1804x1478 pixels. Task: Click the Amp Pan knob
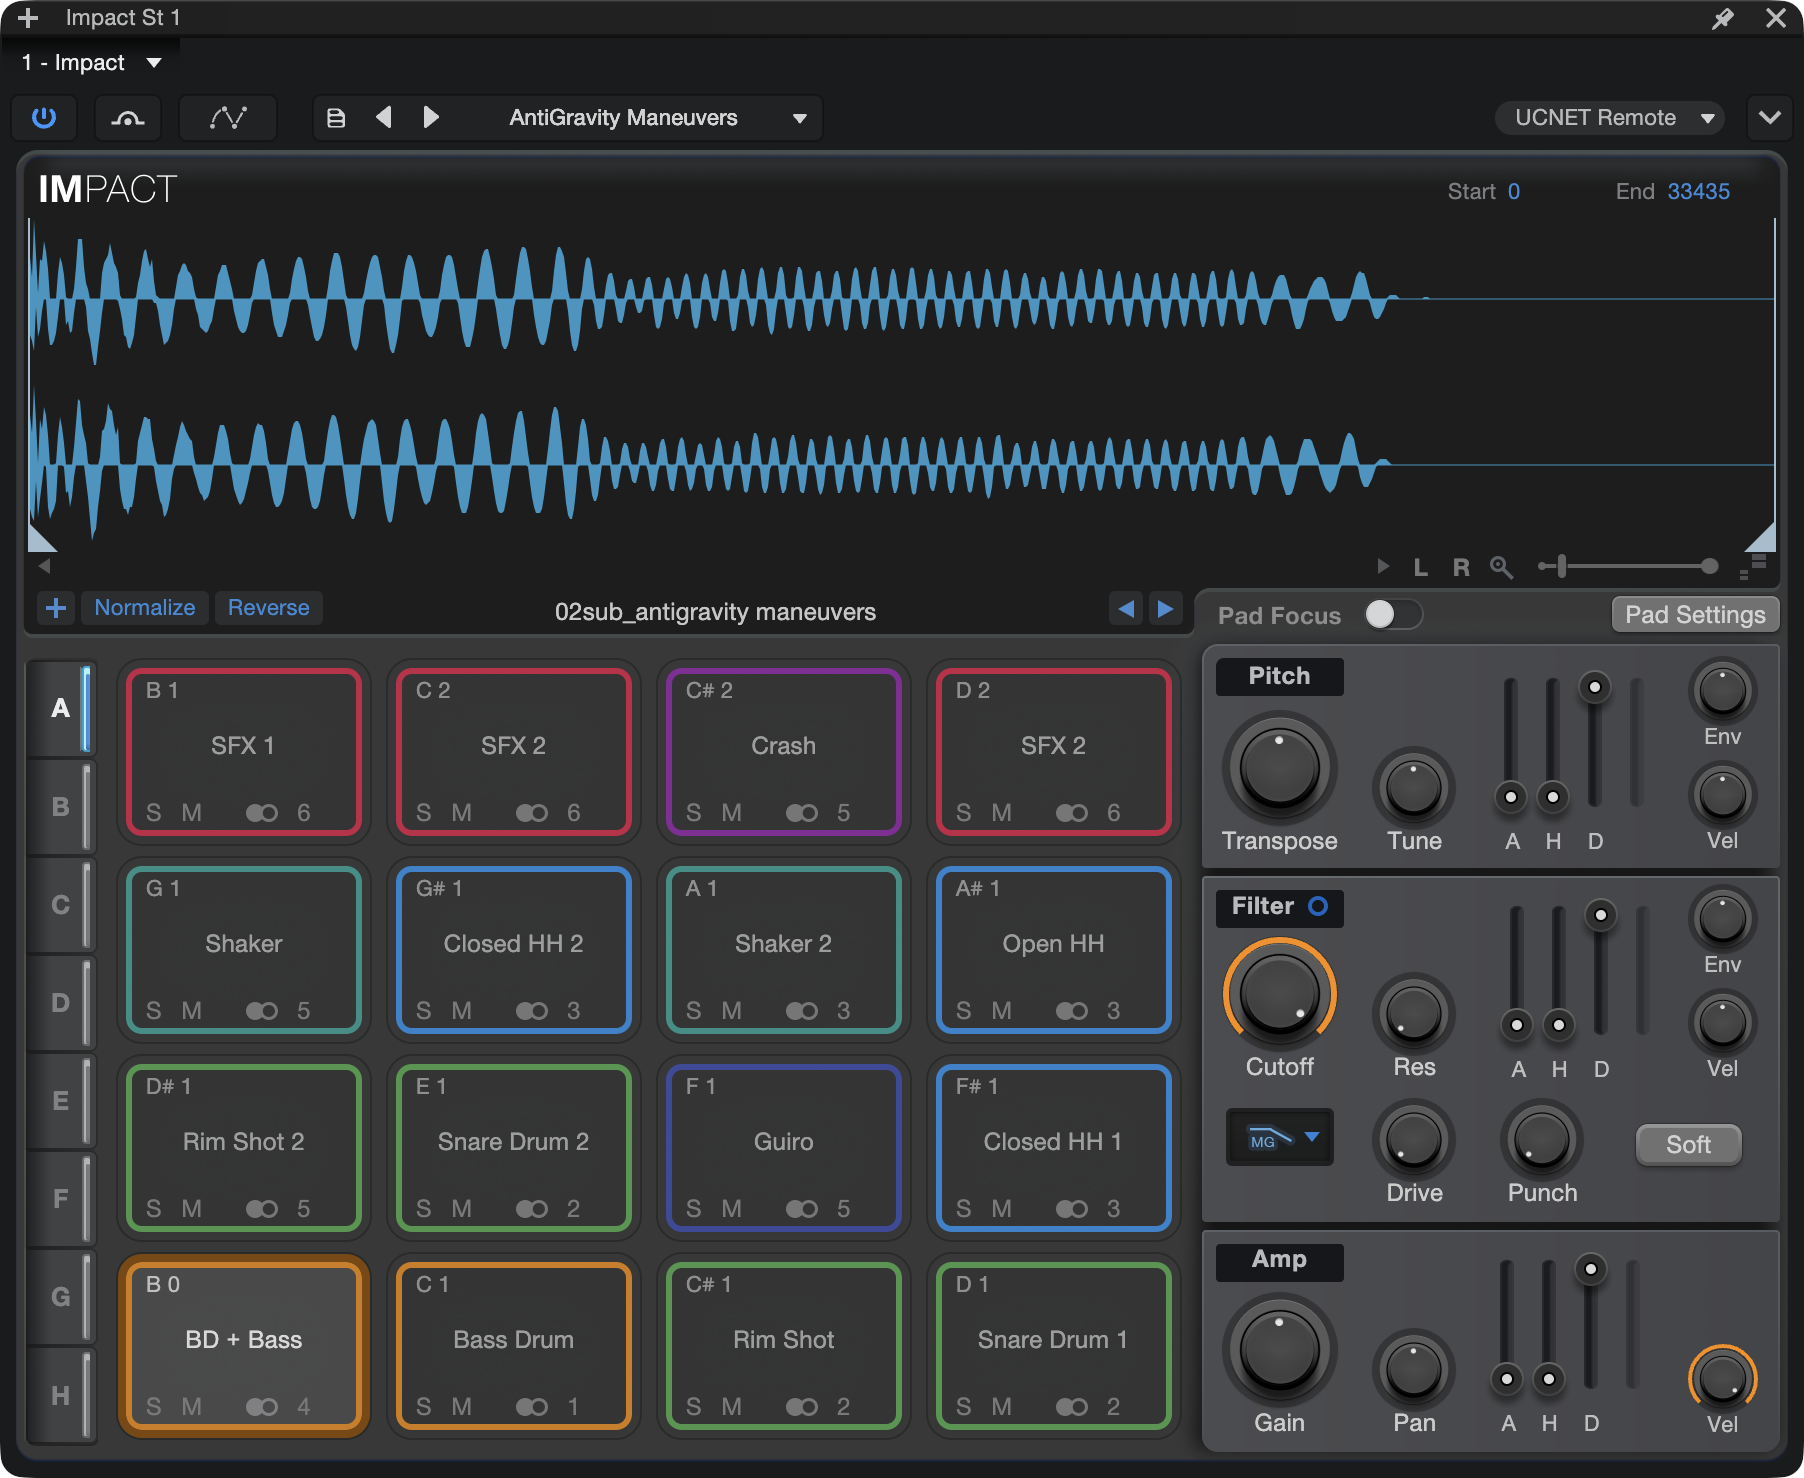point(1414,1370)
